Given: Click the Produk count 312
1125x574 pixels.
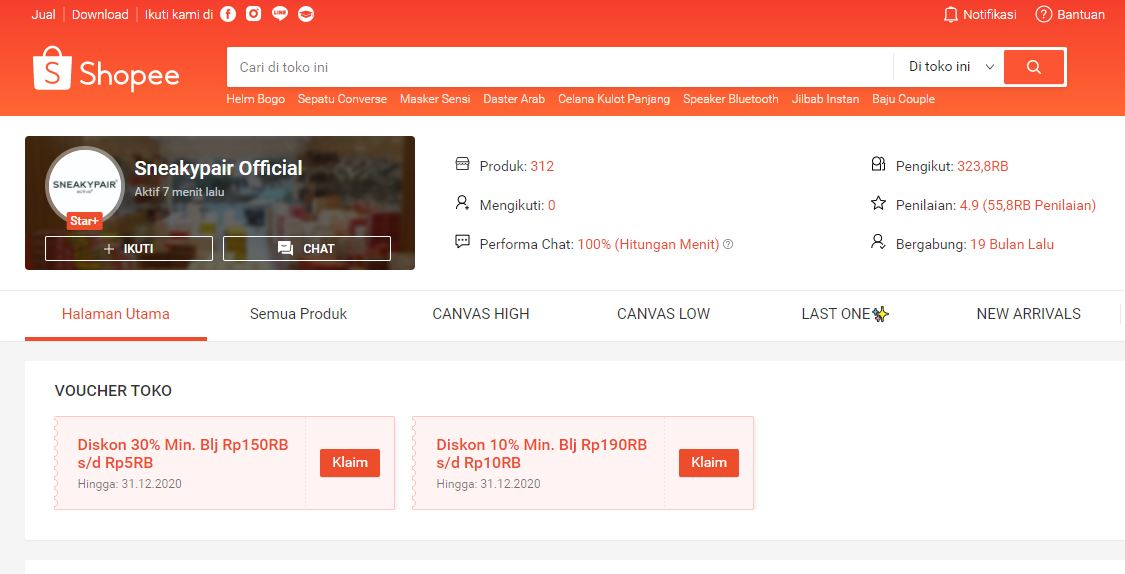Looking at the screenshot, I should (x=542, y=166).
